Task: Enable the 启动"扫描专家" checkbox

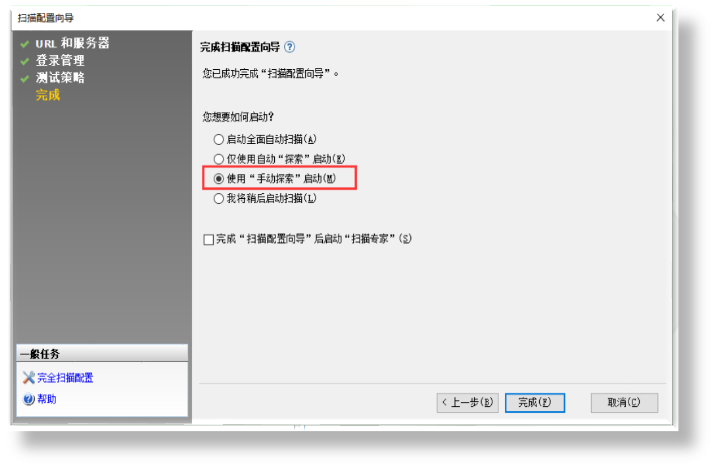Action: click(209, 239)
